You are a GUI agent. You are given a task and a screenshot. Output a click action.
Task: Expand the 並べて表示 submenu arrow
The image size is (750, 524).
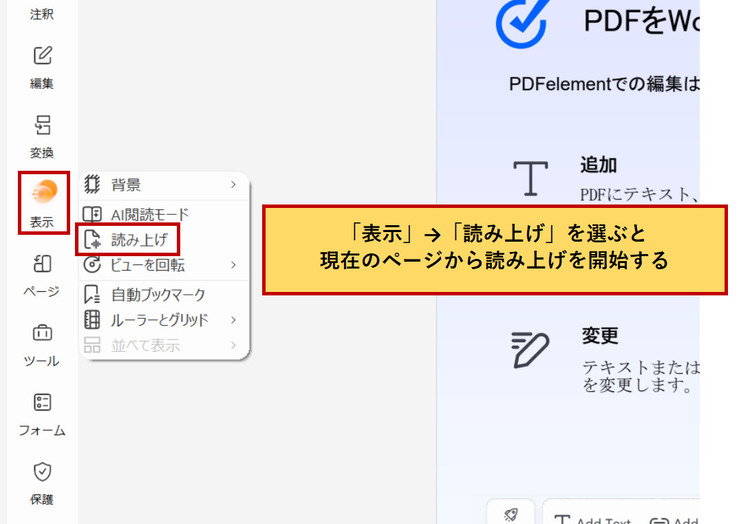coord(233,345)
